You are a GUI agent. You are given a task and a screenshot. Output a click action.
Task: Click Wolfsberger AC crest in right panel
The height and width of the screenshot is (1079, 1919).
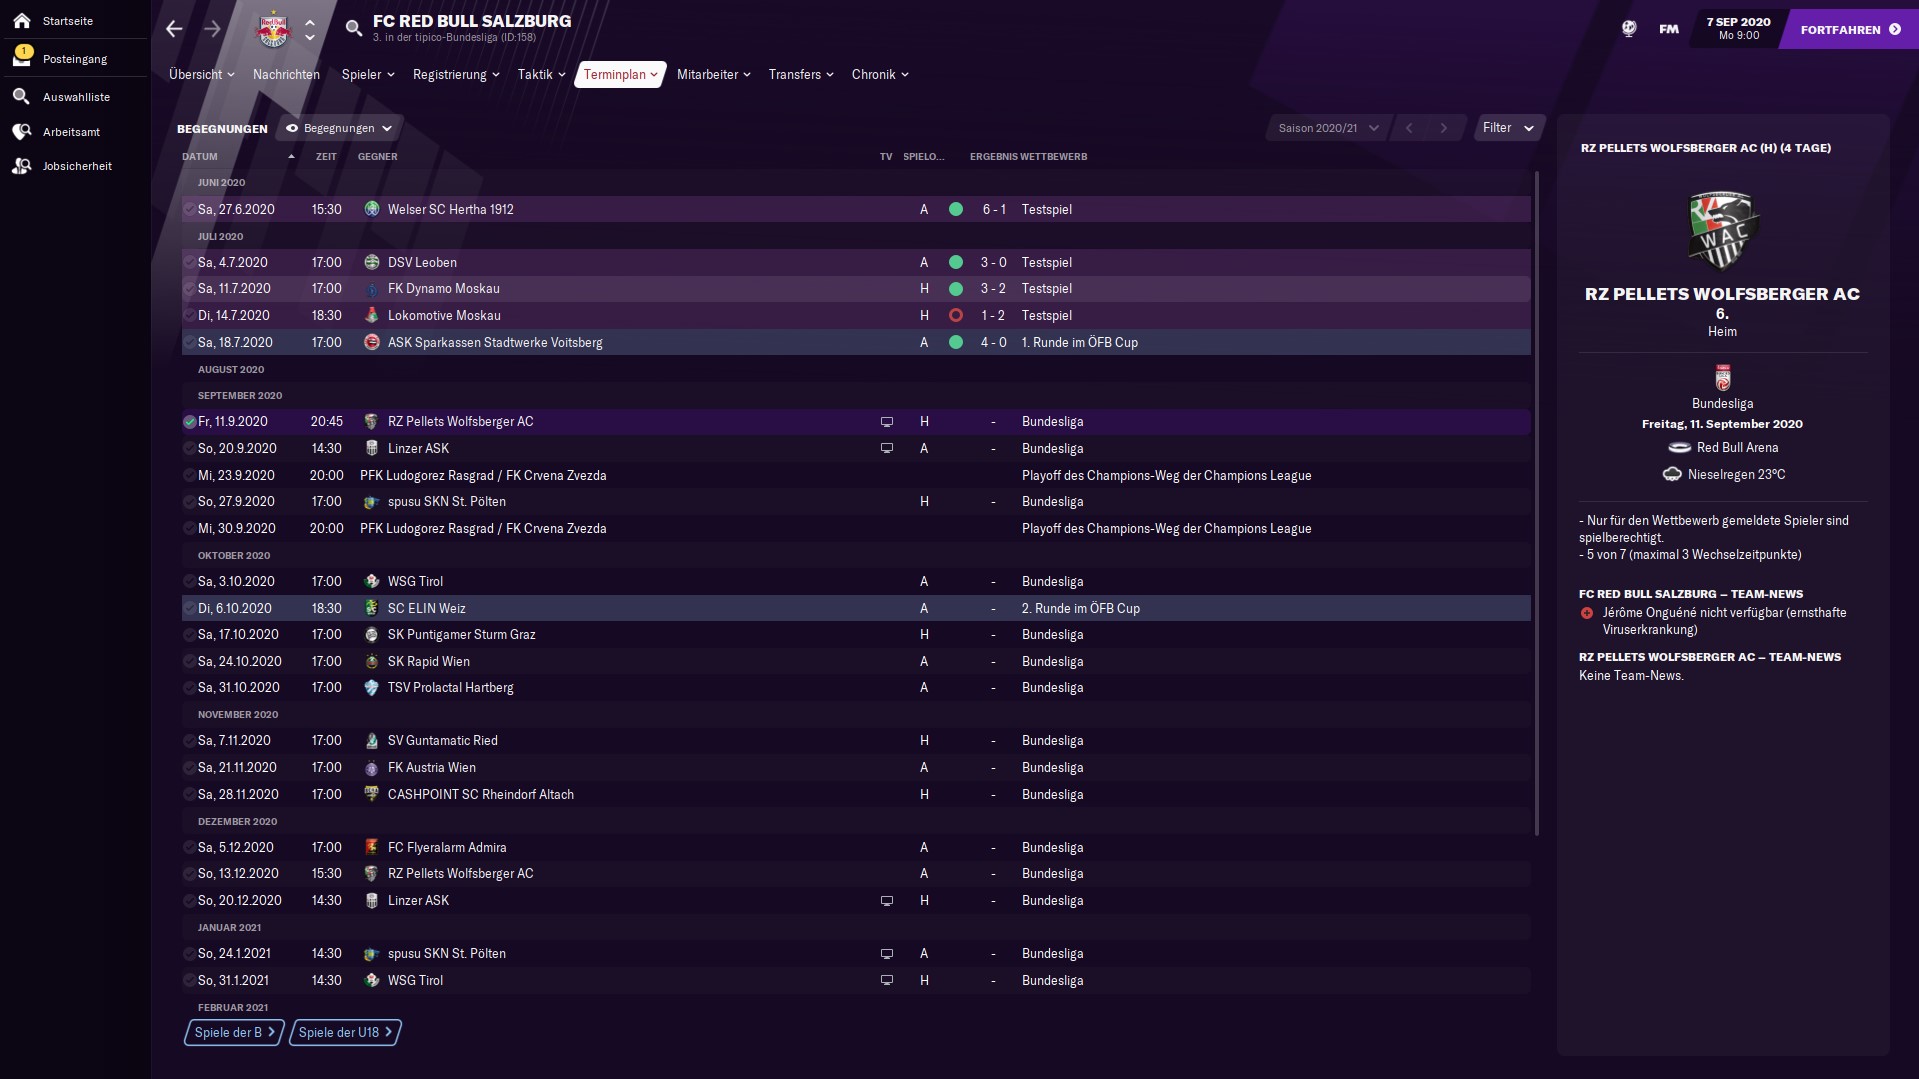click(1722, 231)
